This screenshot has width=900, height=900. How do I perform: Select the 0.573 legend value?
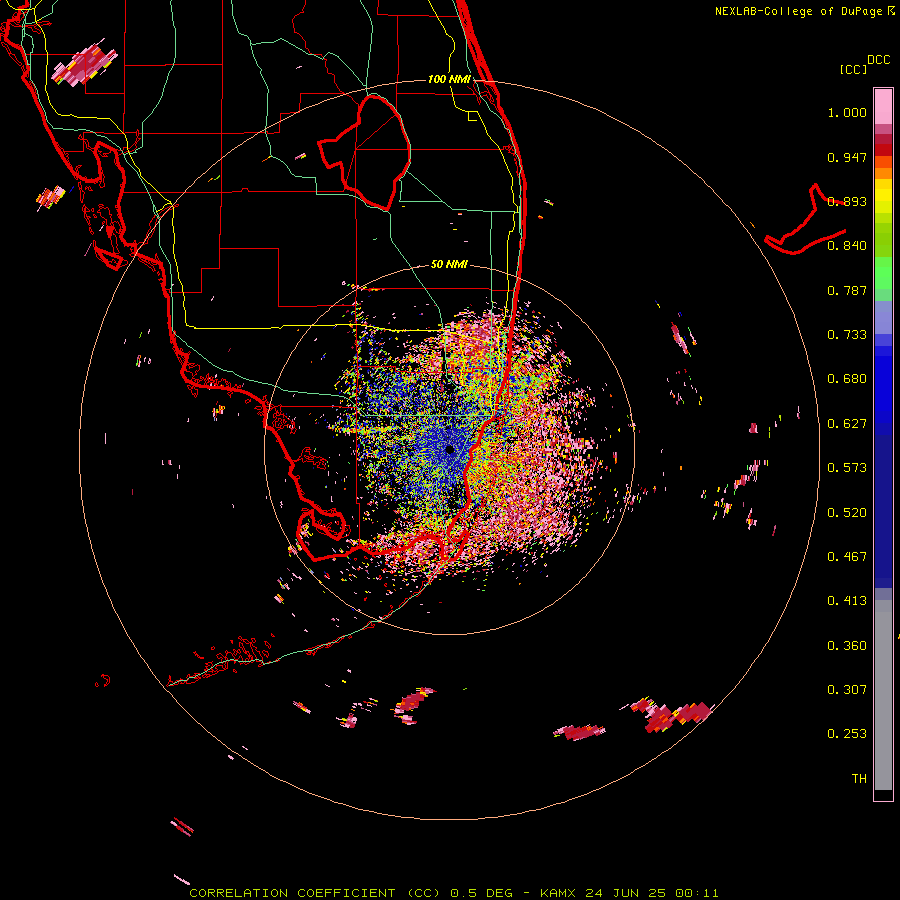tap(847, 468)
